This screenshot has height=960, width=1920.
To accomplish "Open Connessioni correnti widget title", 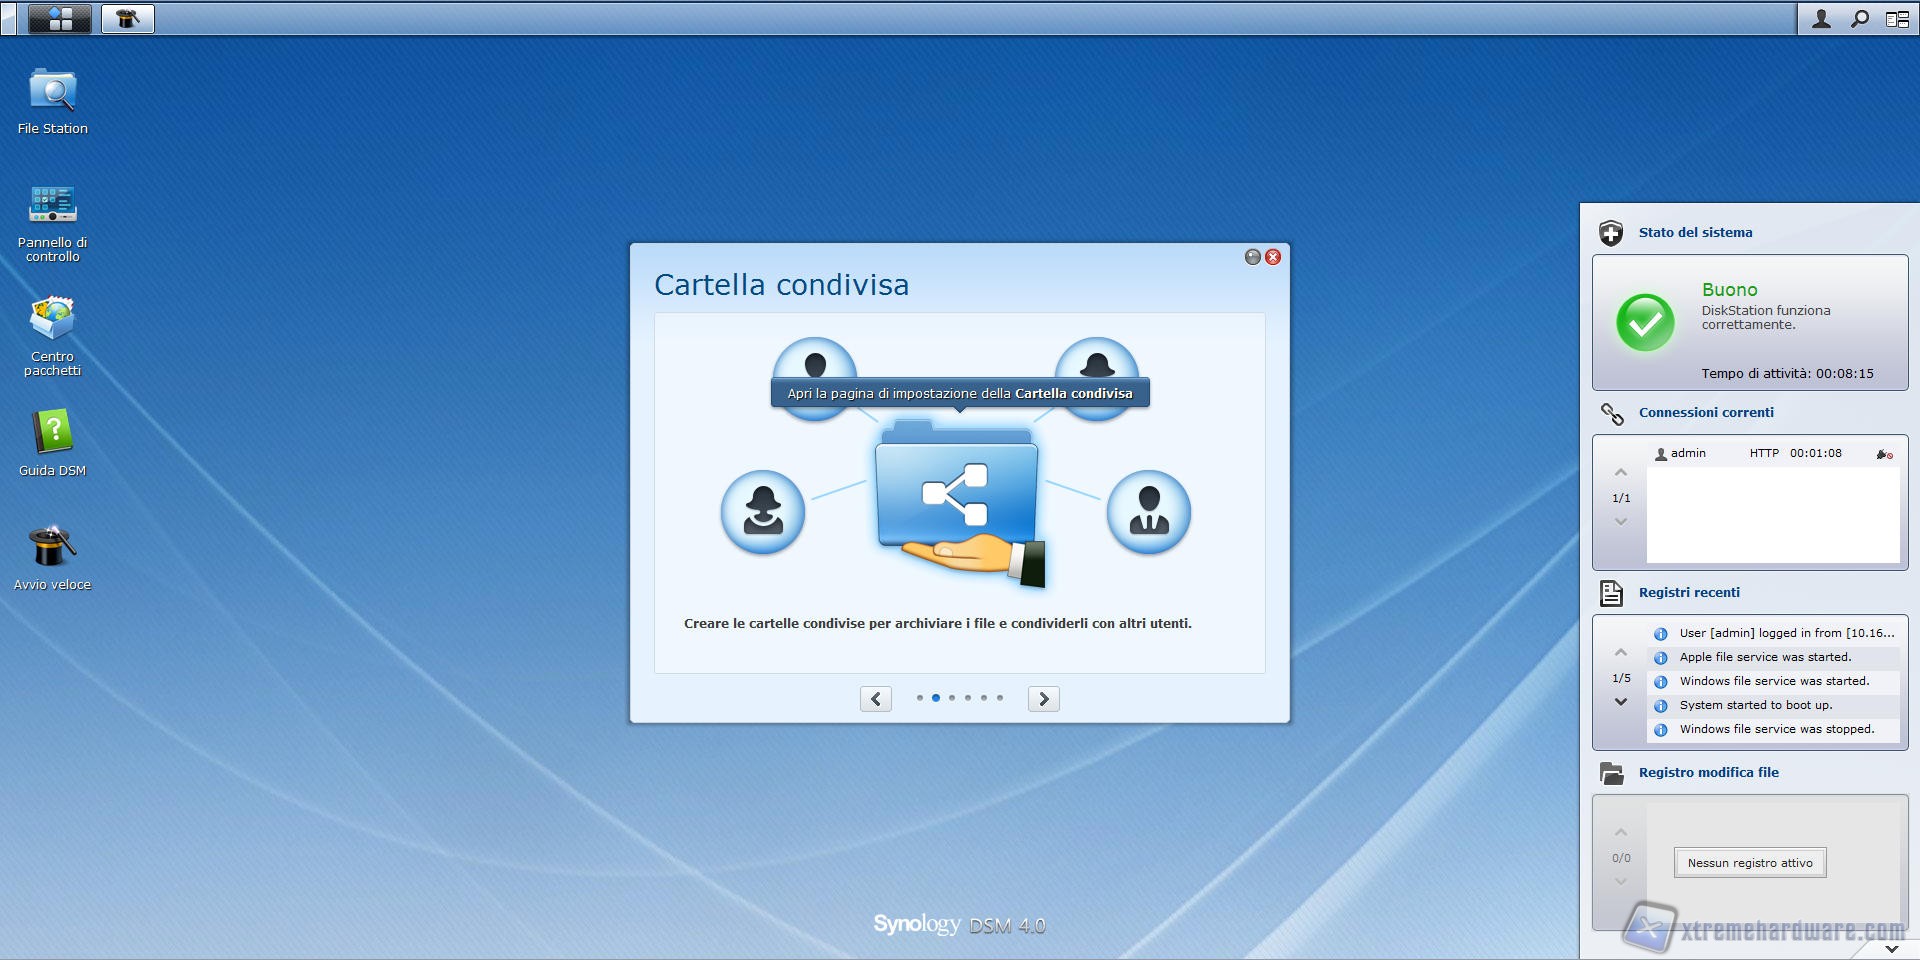I will 1706,412.
